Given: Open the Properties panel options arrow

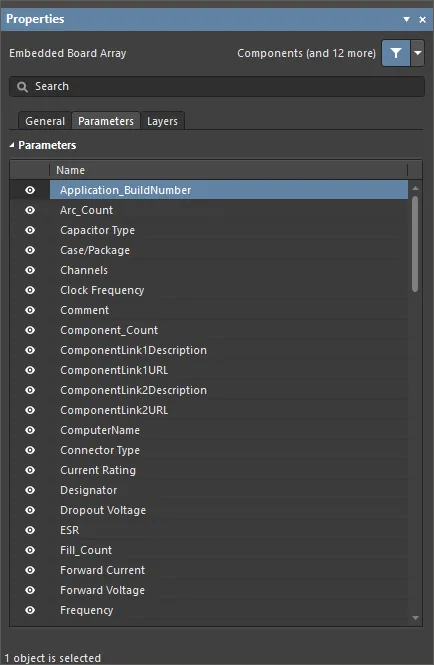Looking at the screenshot, I should (406, 19).
